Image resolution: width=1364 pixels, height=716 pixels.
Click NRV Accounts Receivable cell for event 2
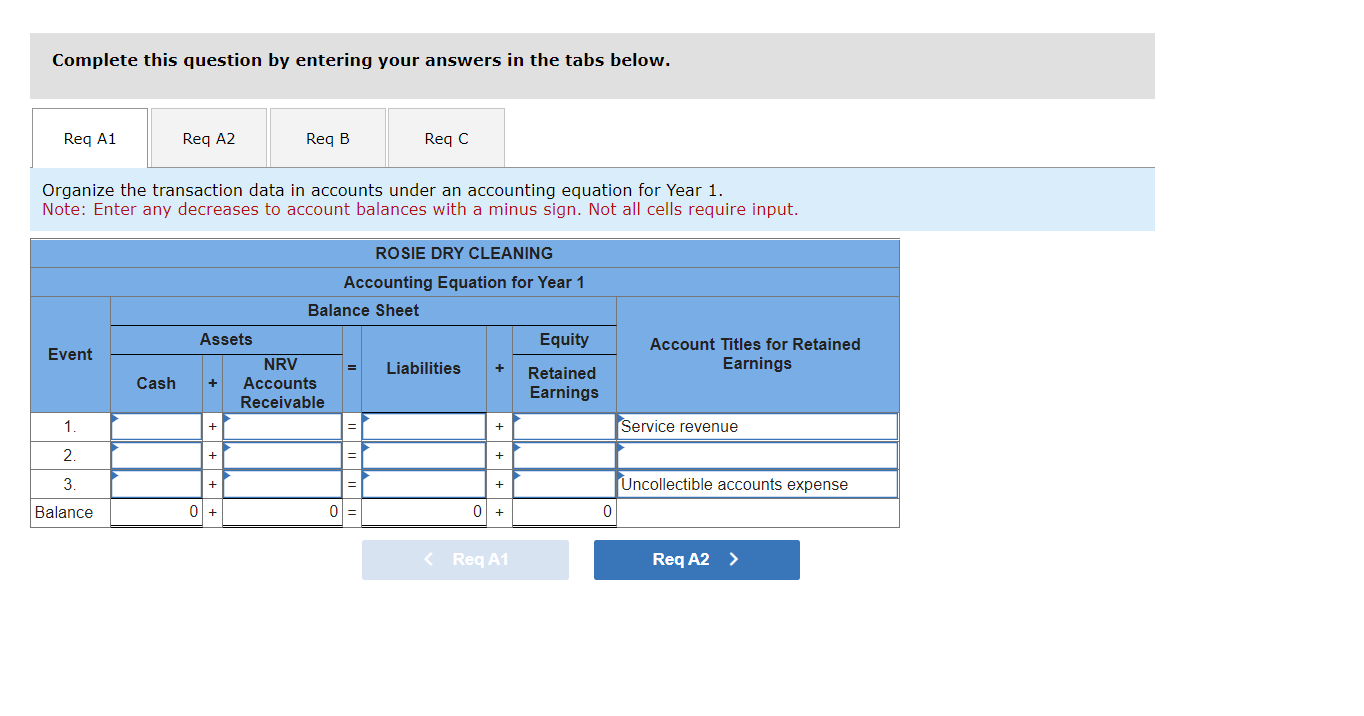(282, 456)
